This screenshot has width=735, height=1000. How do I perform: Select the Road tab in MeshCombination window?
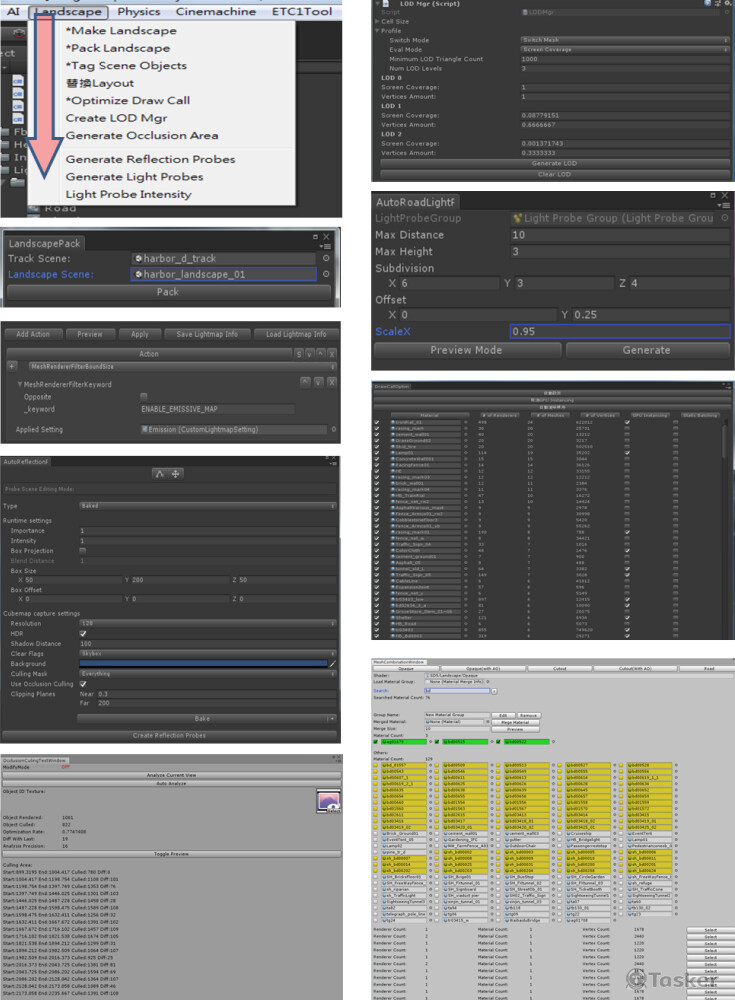[x=708, y=668]
